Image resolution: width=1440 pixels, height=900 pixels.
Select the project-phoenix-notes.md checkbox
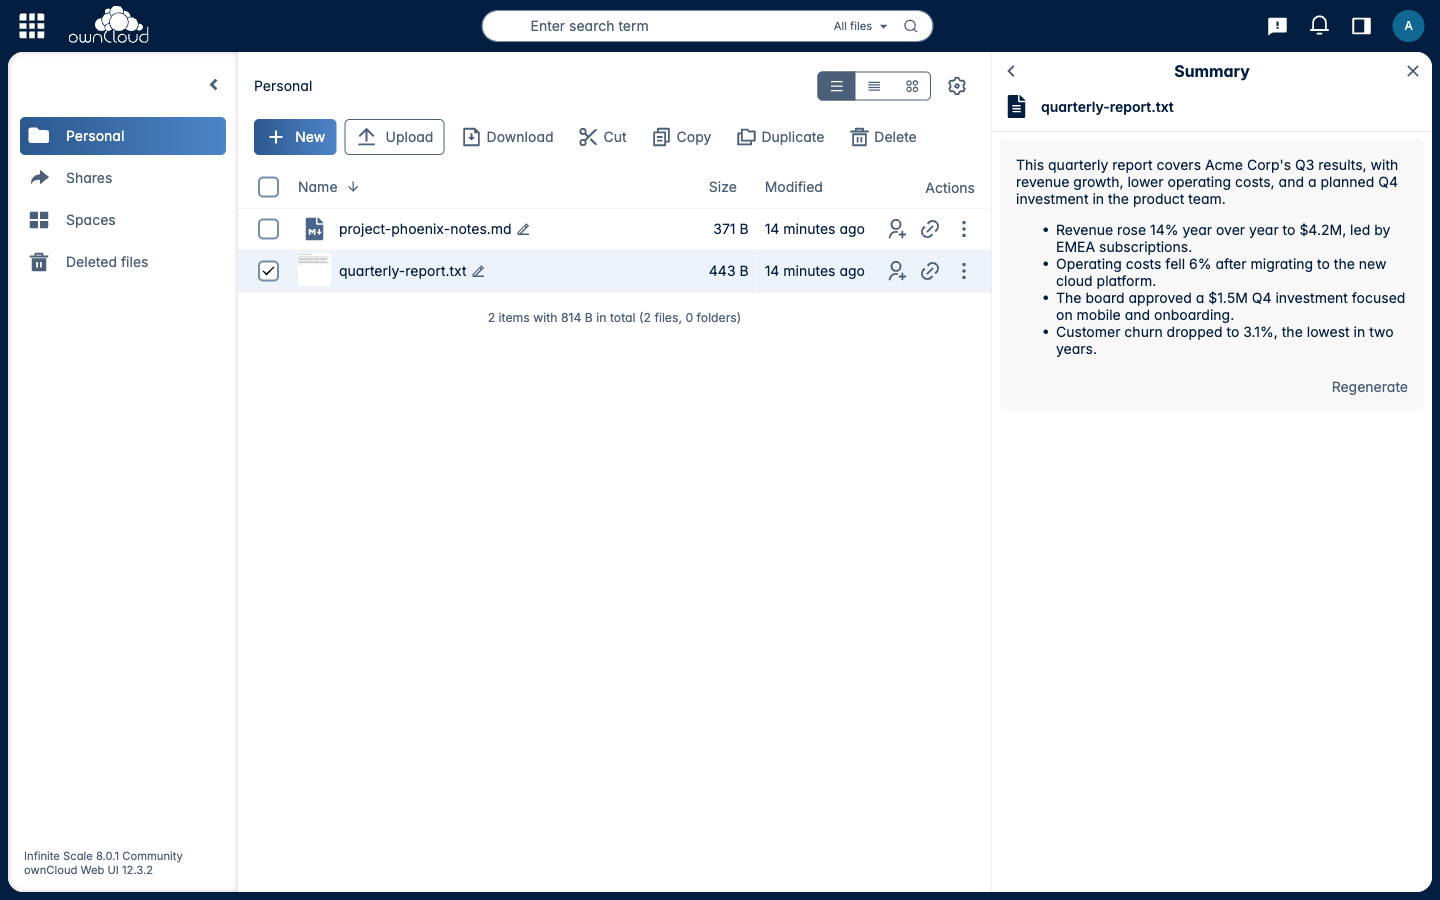tap(268, 229)
